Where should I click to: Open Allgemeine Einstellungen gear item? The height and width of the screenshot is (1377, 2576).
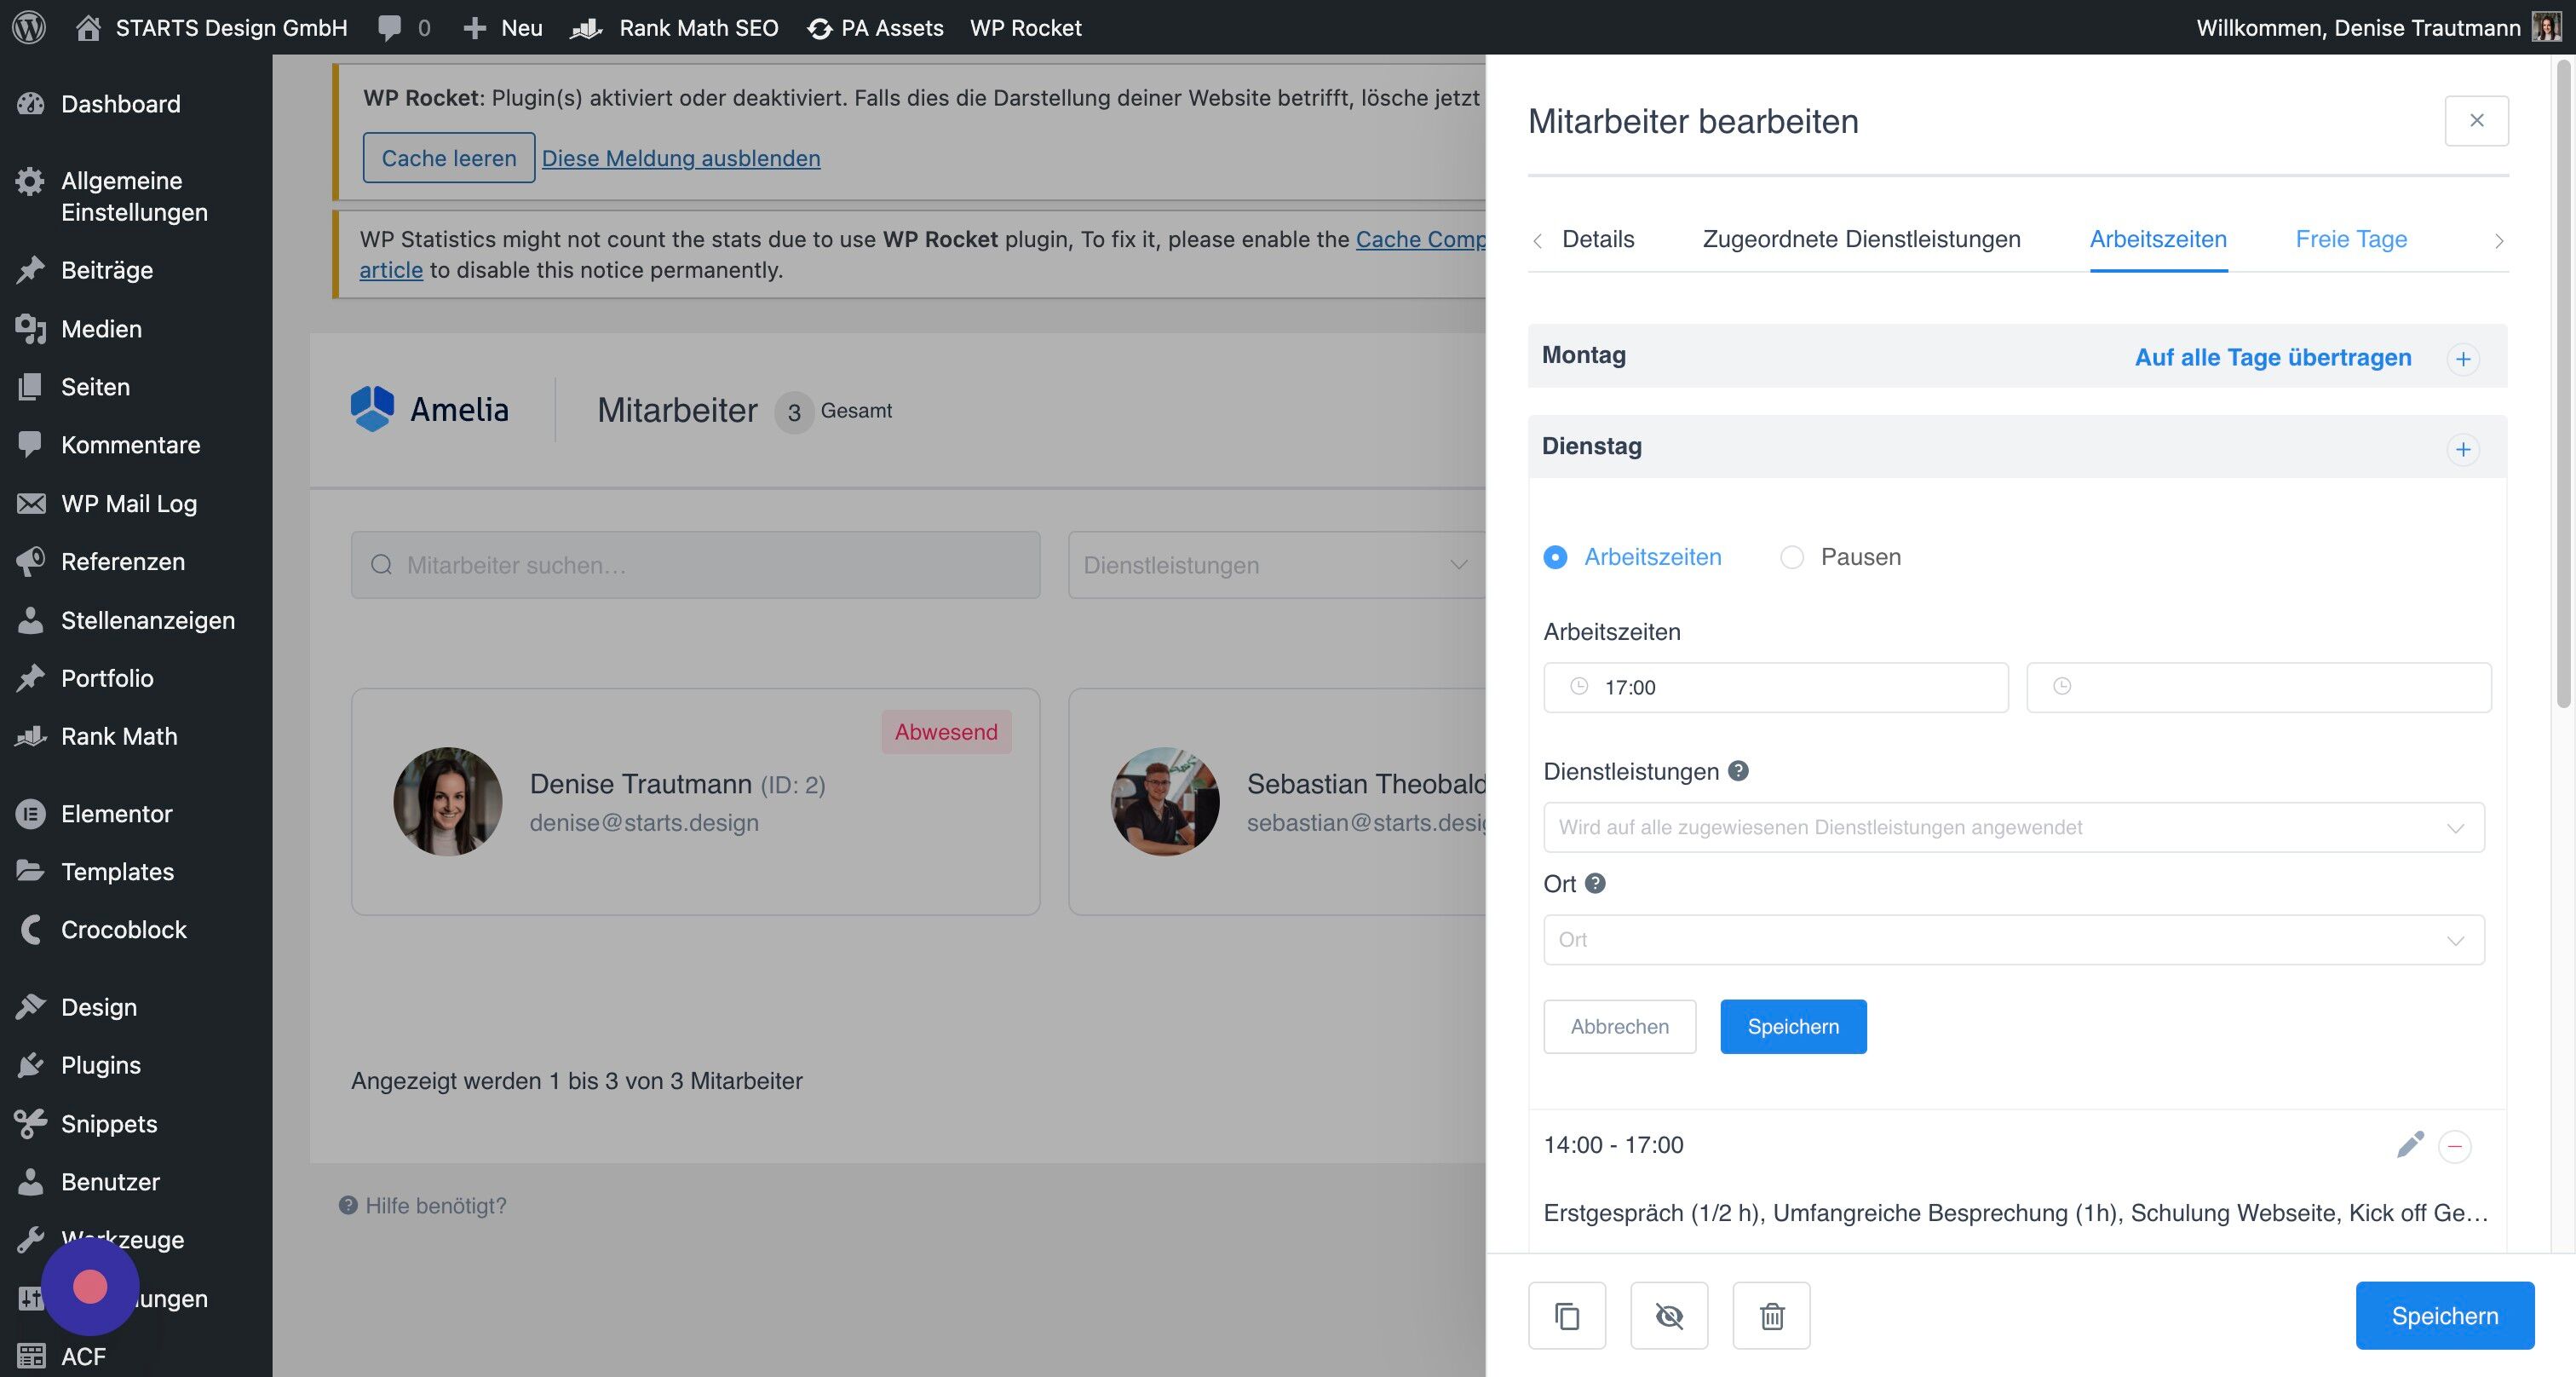[x=134, y=196]
